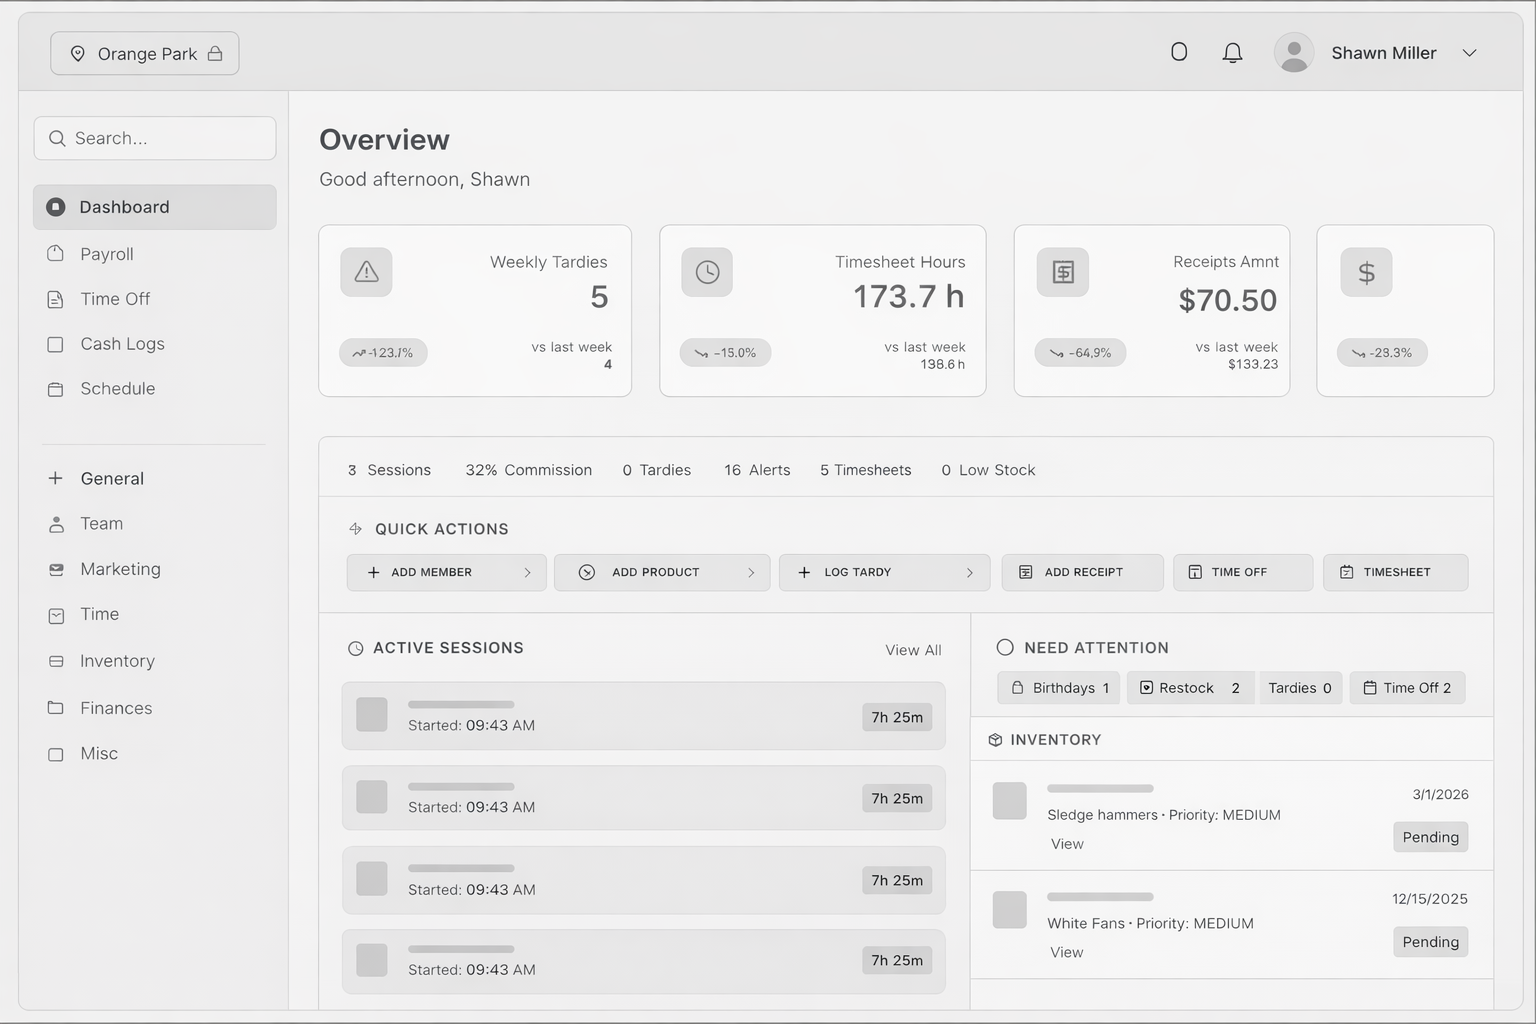This screenshot has height=1024, width=1536.
Task: Click the user avatar icon
Action: coord(1293,53)
